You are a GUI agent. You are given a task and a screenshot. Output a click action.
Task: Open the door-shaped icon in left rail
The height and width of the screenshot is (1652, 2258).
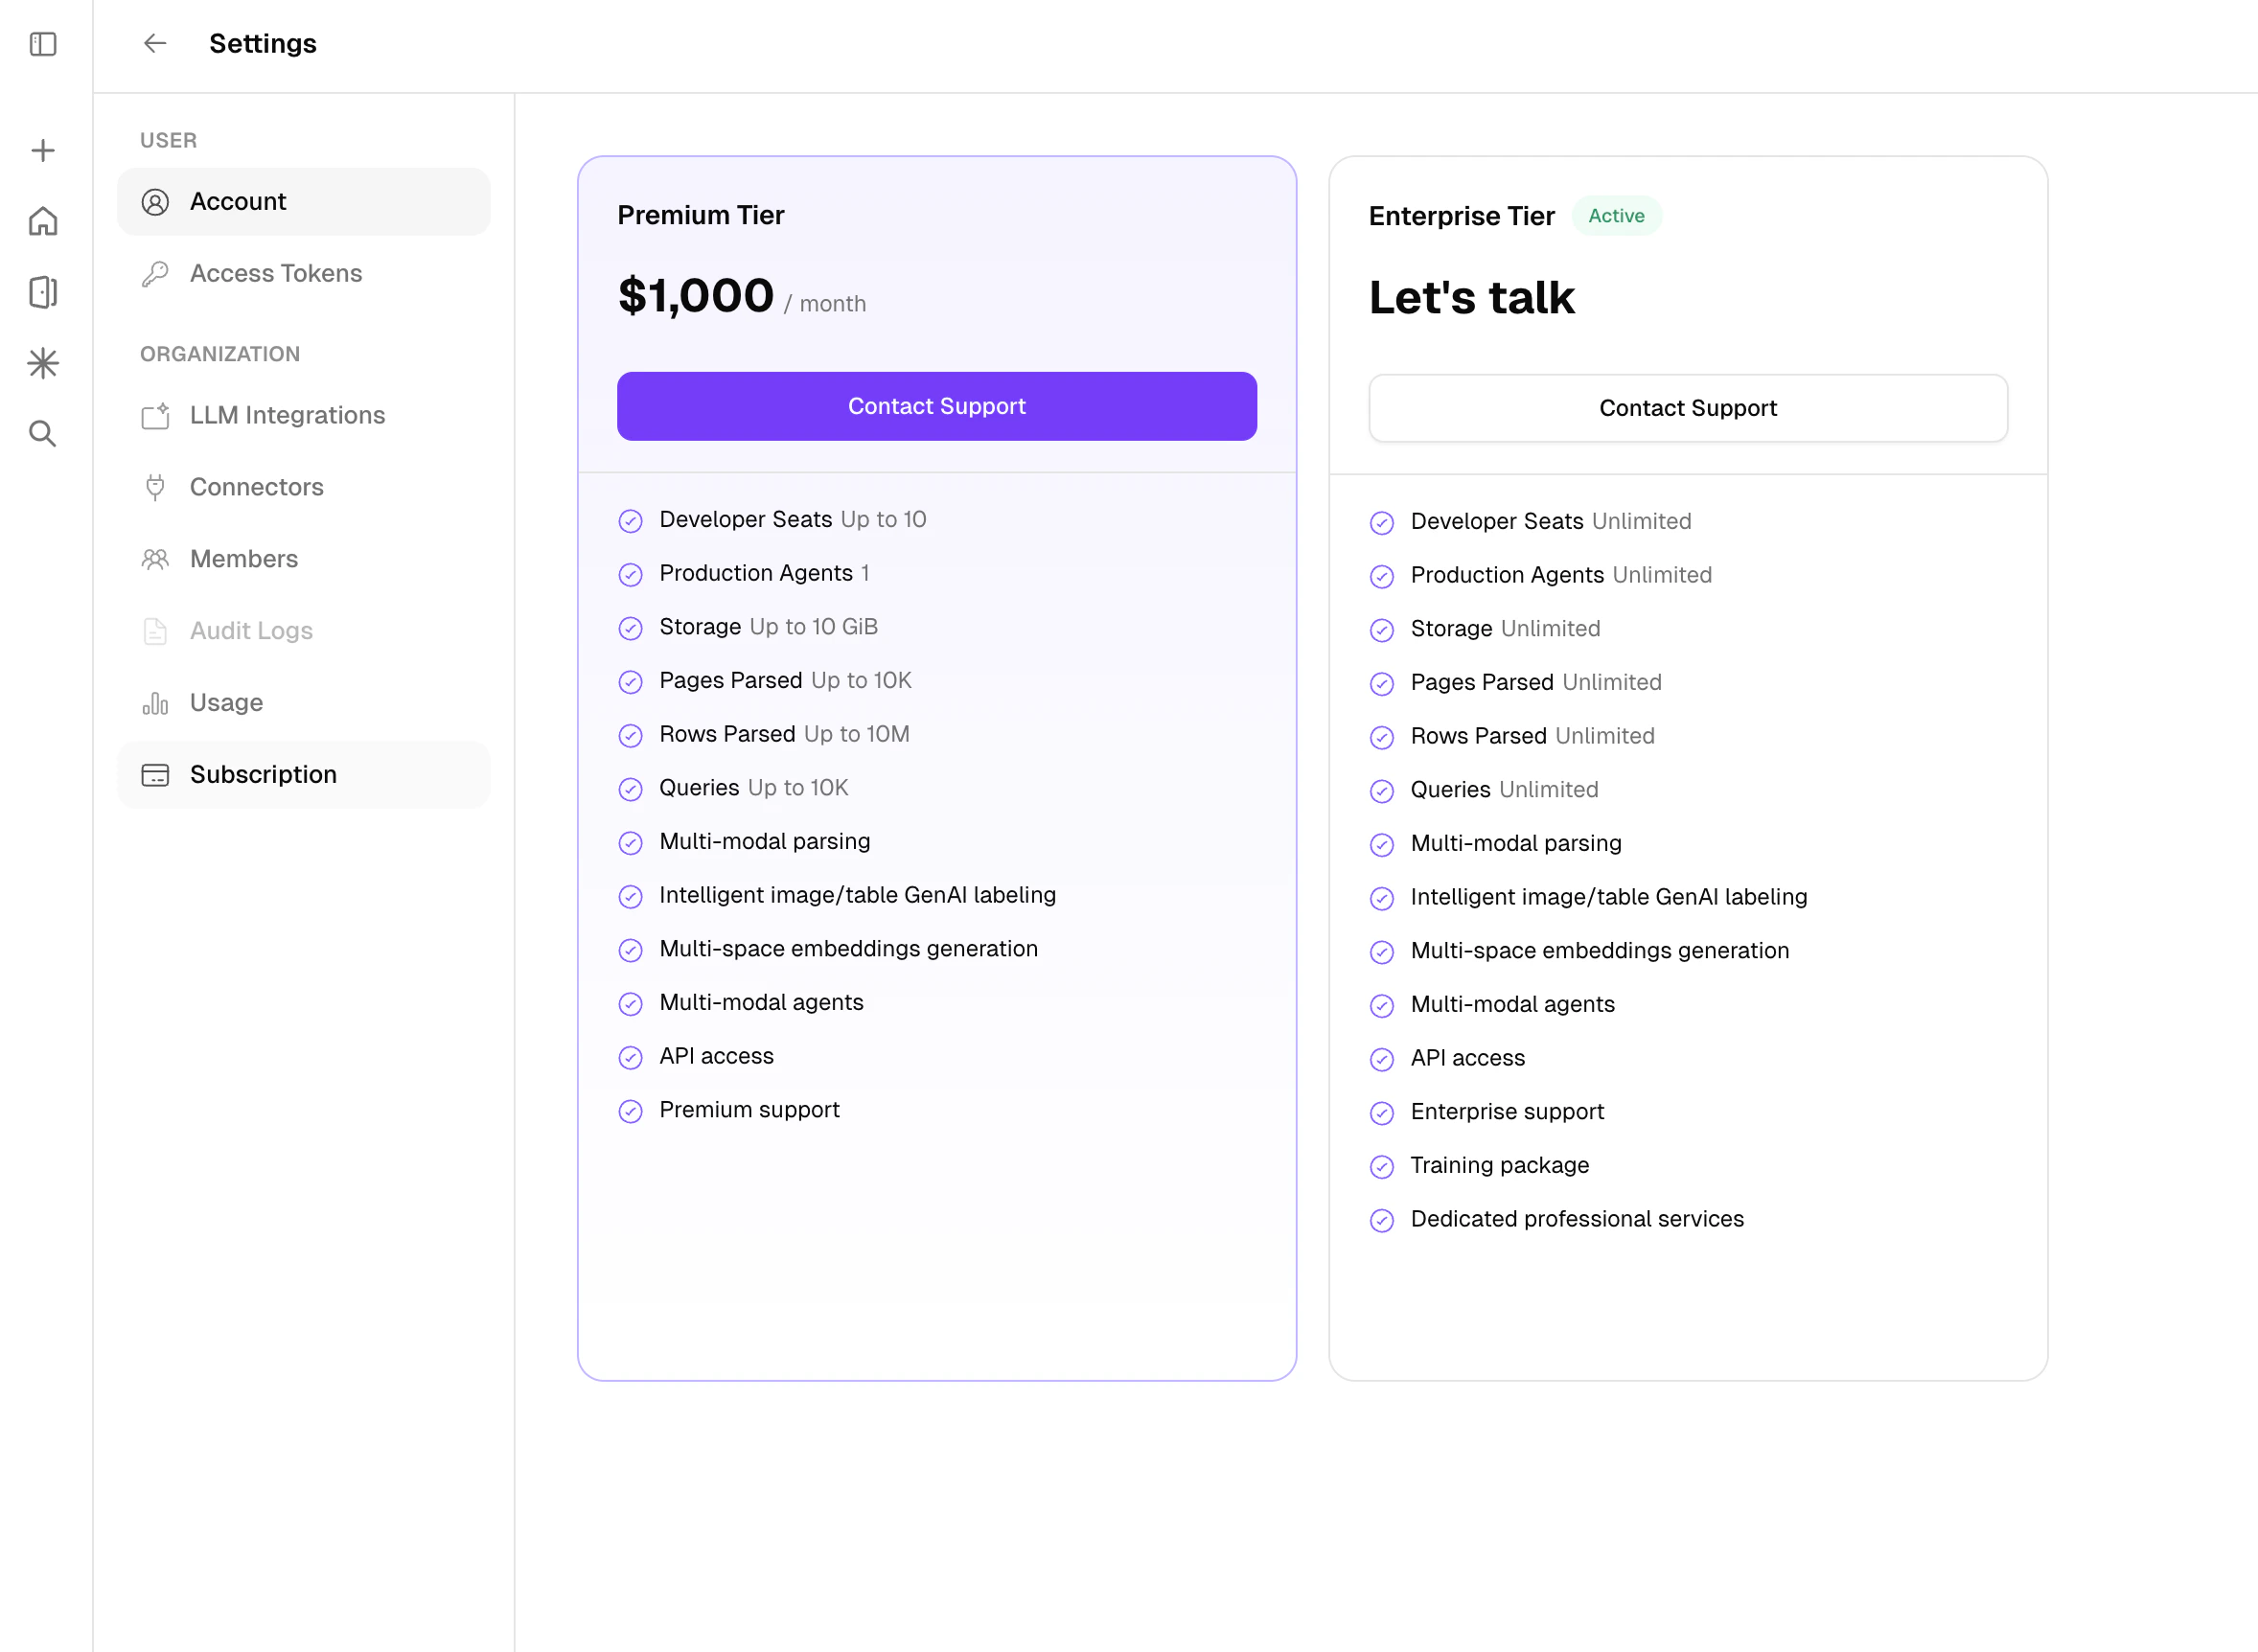coord(42,292)
